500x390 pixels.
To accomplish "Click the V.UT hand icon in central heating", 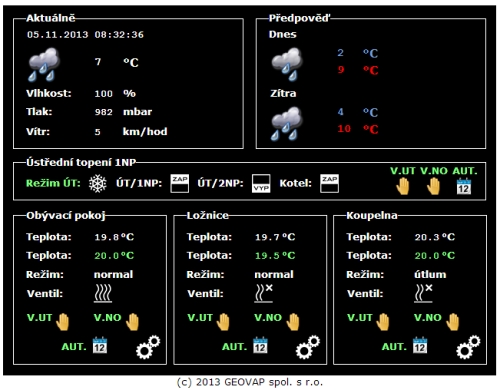I will [x=403, y=186].
